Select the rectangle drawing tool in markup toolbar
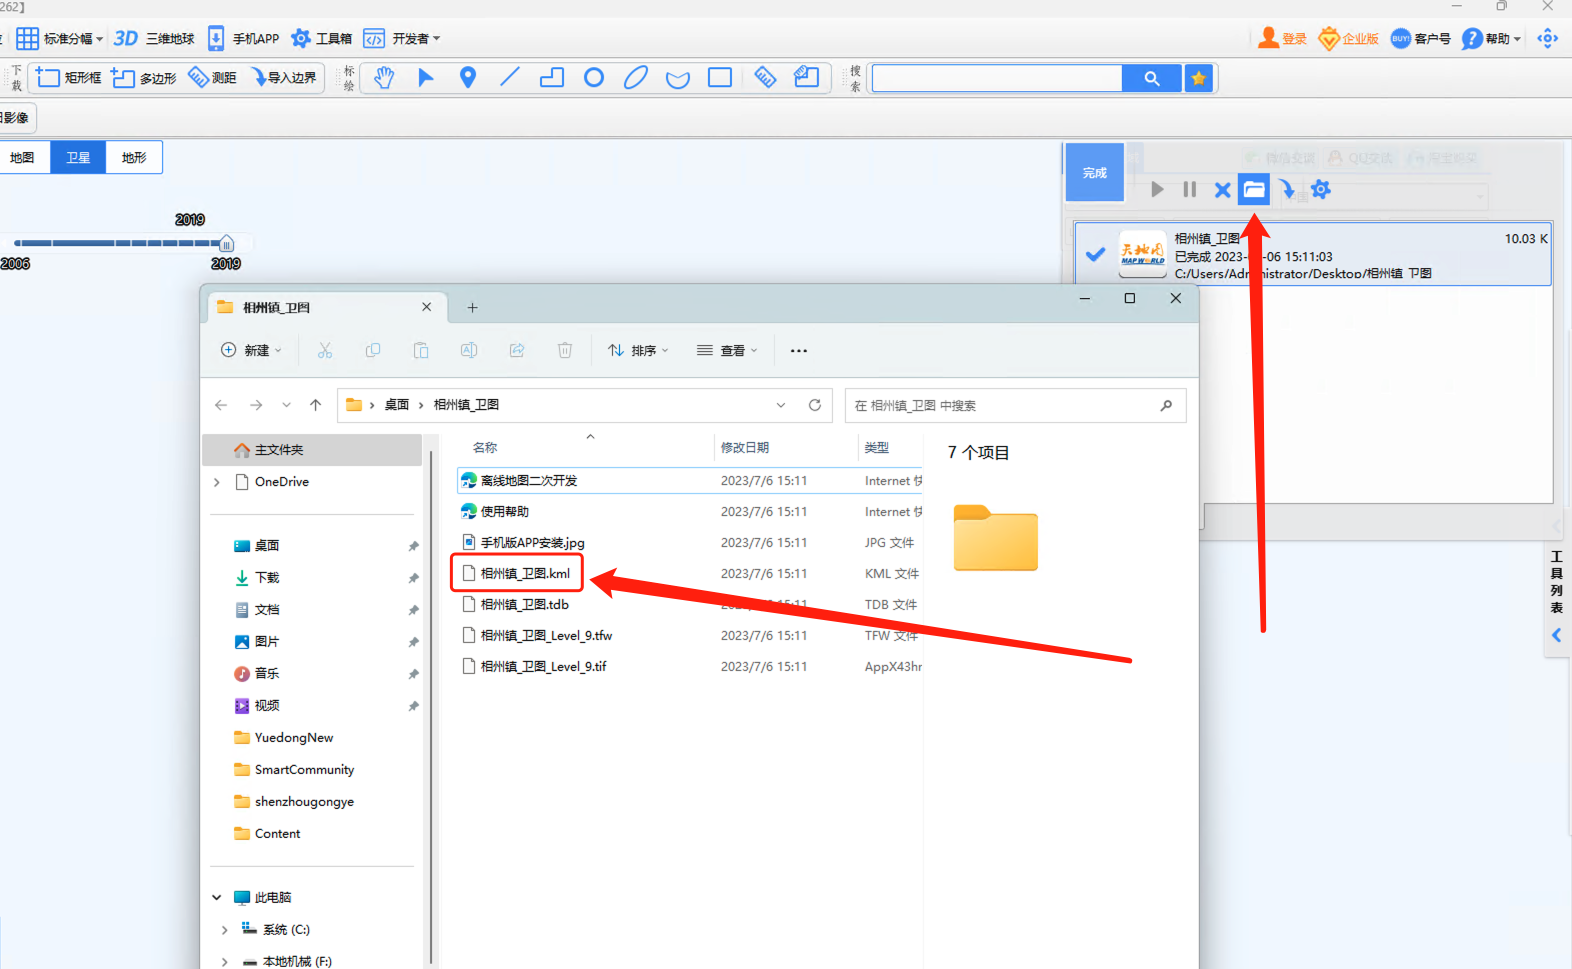The image size is (1572, 969). 720,77
